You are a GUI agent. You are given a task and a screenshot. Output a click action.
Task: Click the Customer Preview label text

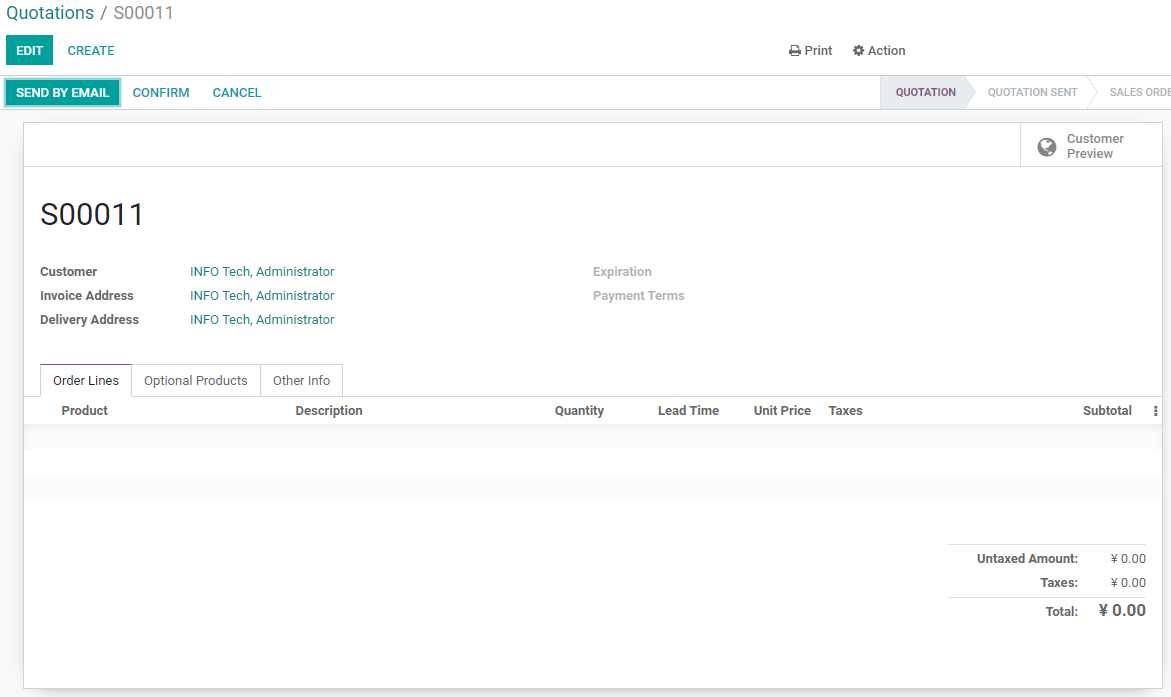click(x=1095, y=146)
